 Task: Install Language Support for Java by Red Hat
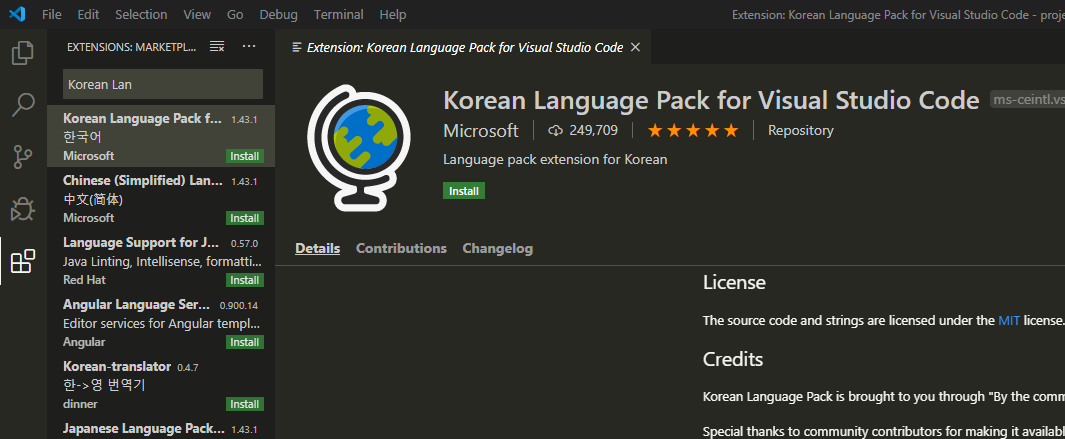coord(245,280)
